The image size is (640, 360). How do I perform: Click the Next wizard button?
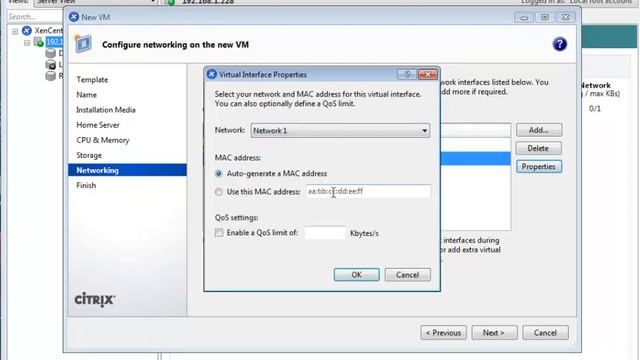pos(494,333)
